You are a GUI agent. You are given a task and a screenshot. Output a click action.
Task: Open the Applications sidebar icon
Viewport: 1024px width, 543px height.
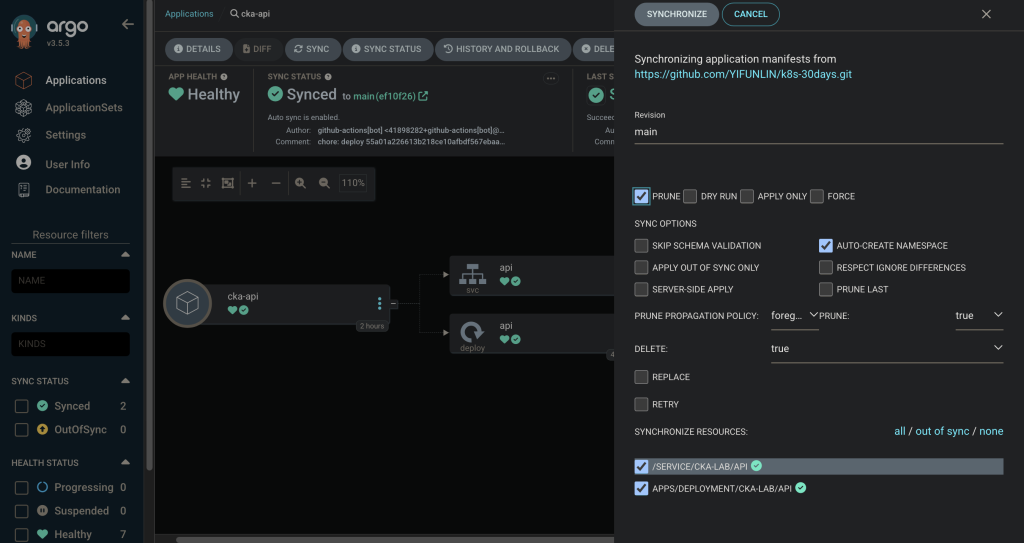click(x=24, y=80)
